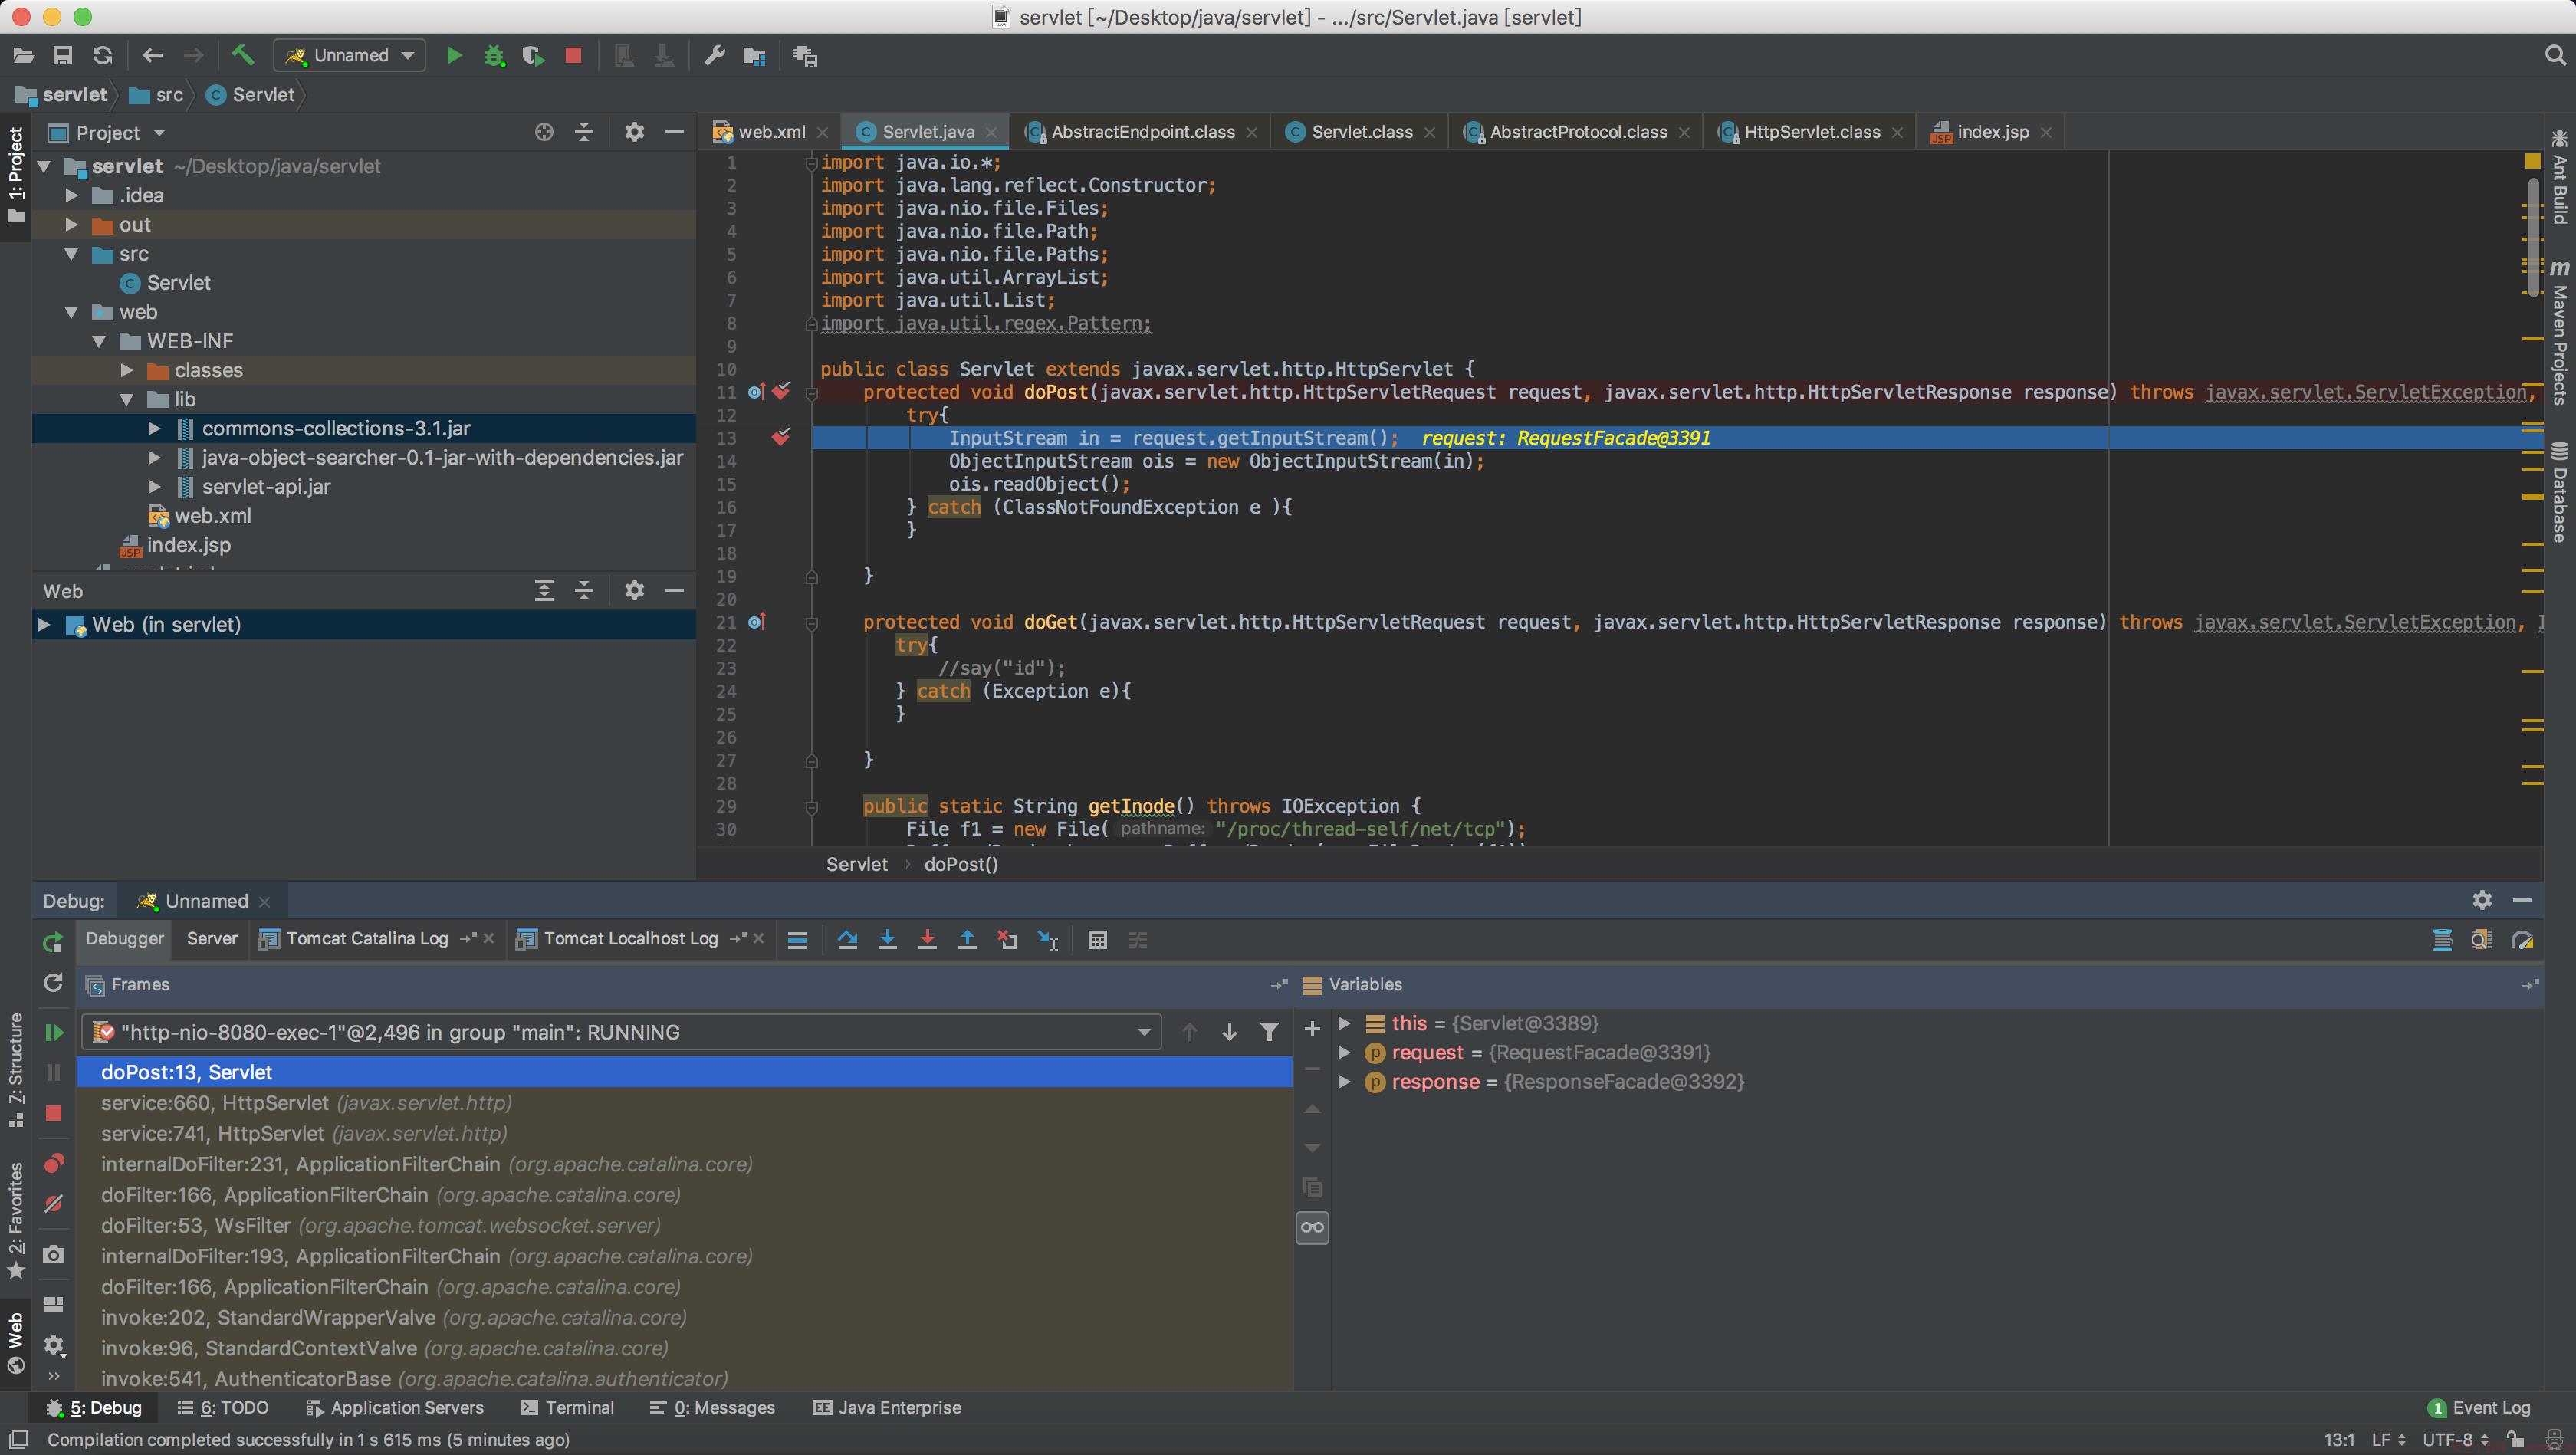Select frame invoke:202, StandardWrapperValve
The image size is (2576, 1455).
pos(685,1317)
